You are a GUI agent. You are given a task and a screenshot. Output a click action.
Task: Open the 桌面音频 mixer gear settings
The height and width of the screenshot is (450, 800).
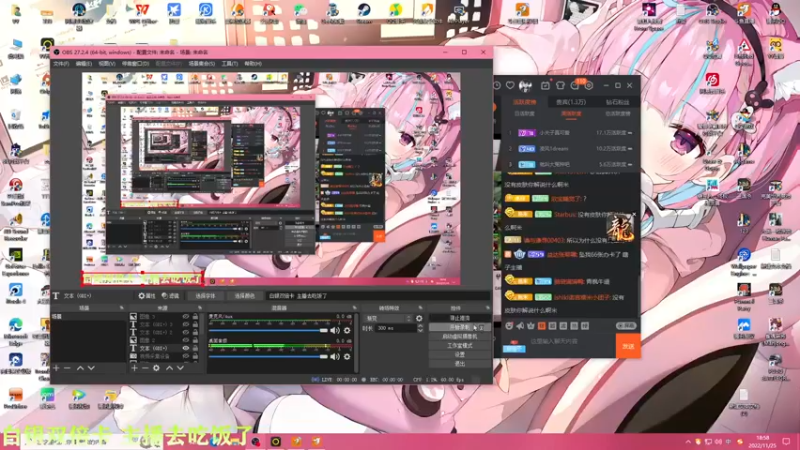coord(347,357)
